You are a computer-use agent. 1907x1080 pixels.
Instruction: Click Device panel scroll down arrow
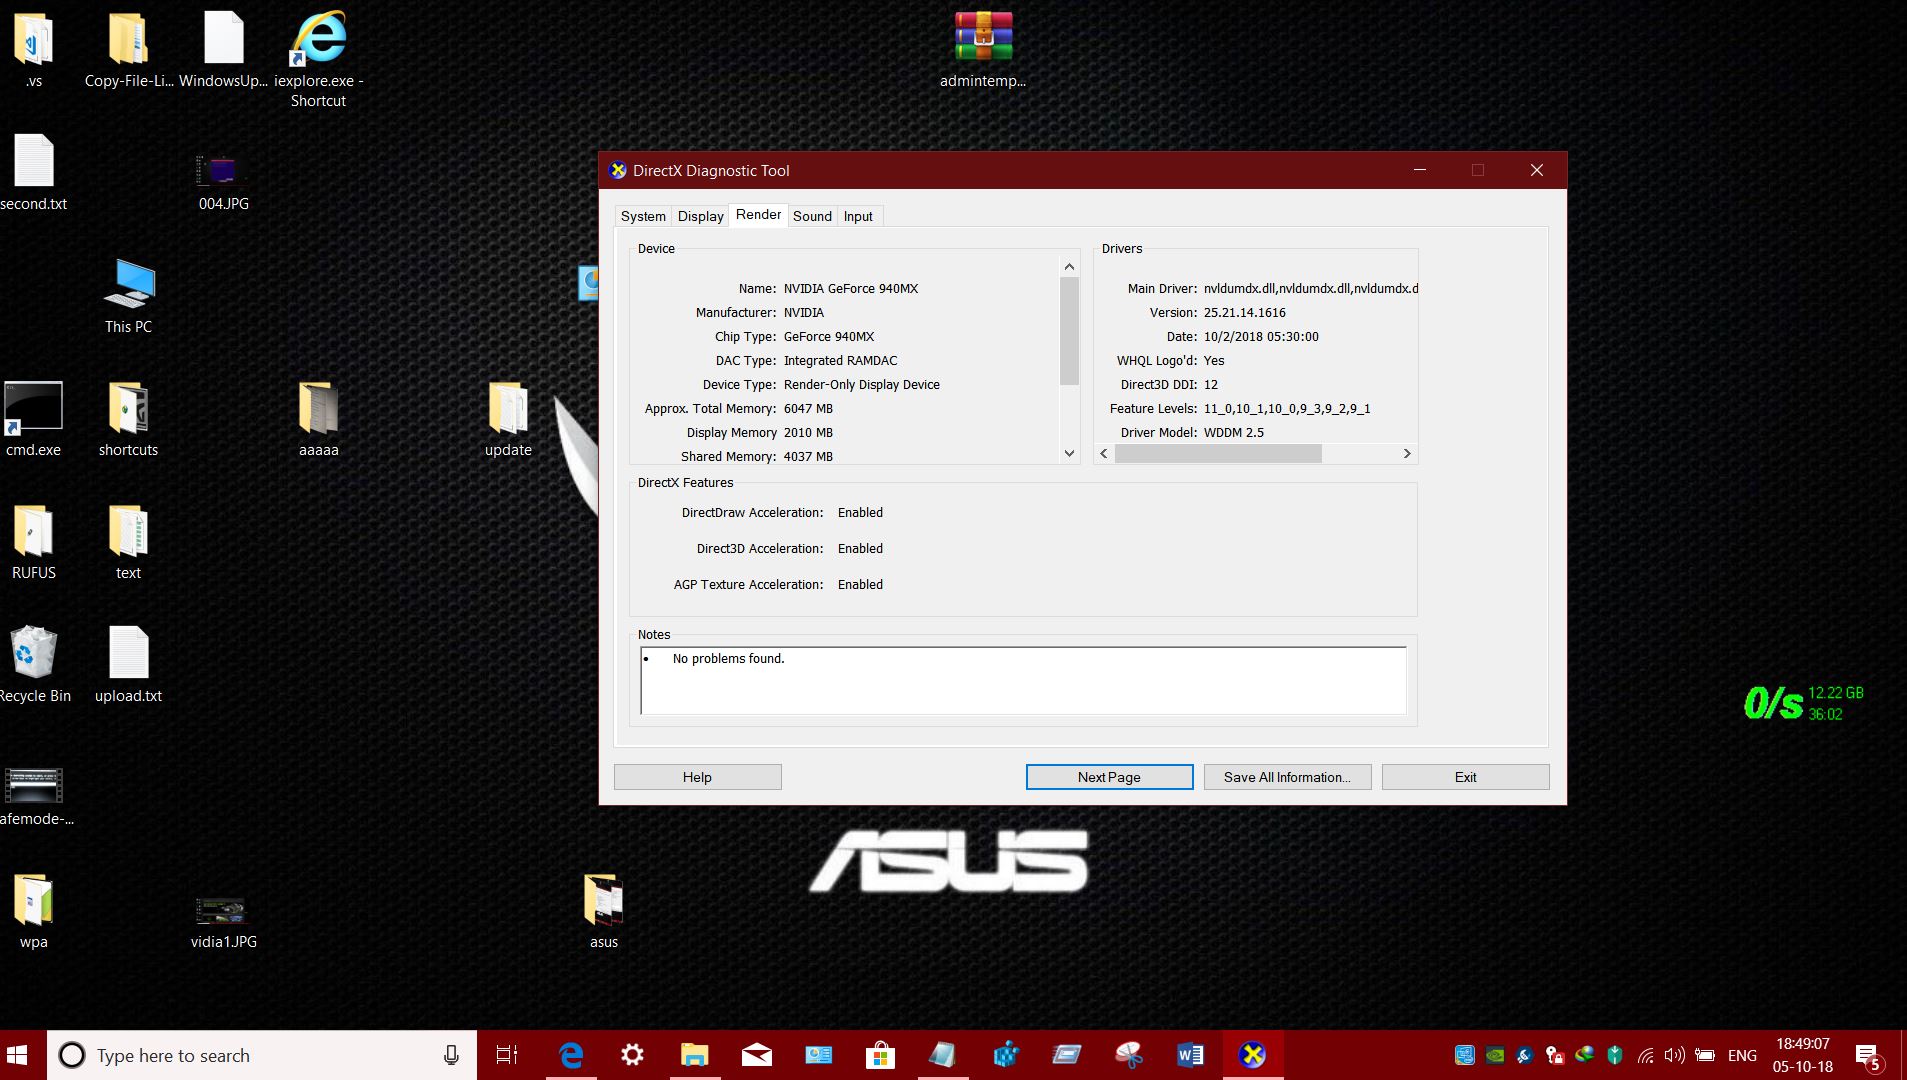1069,453
